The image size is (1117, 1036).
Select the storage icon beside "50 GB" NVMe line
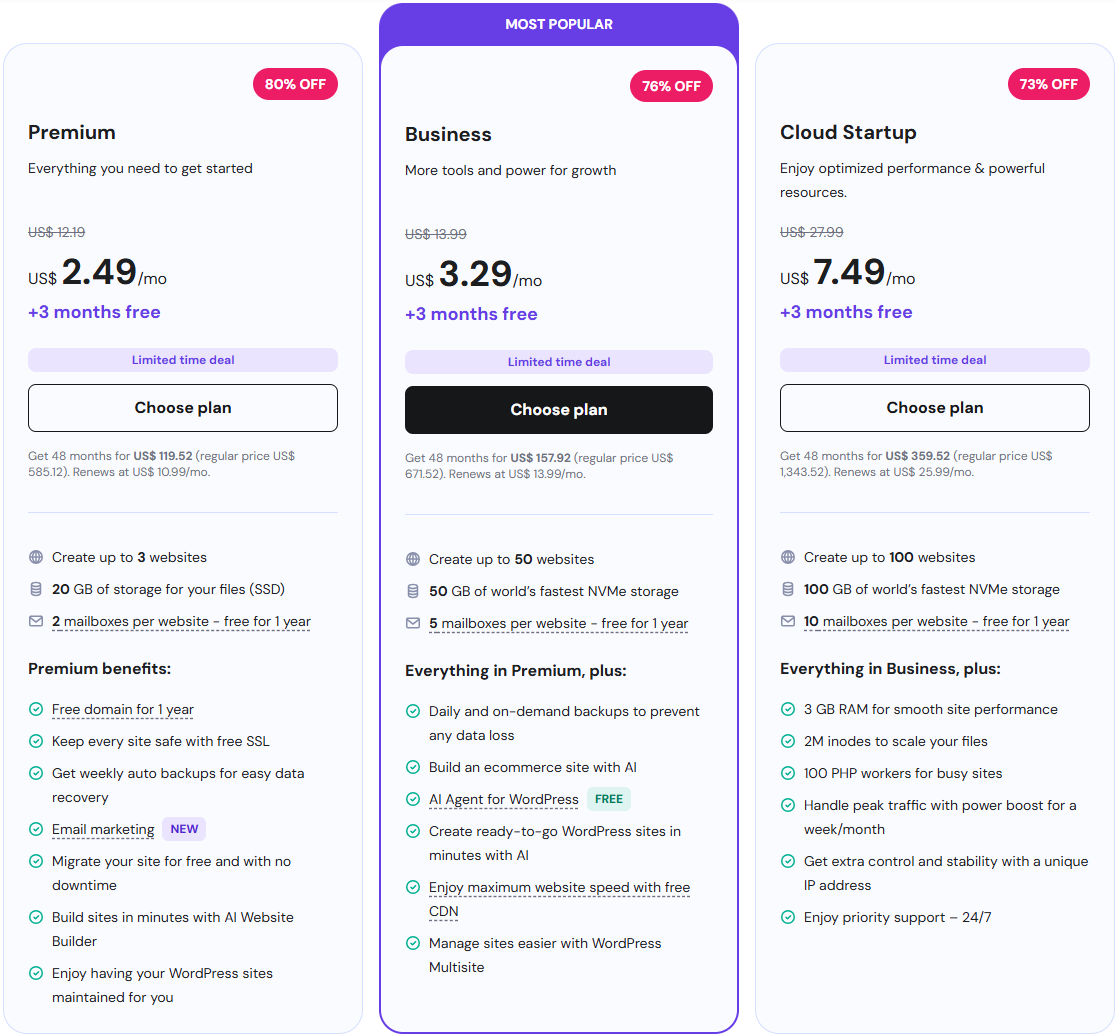[413, 592]
